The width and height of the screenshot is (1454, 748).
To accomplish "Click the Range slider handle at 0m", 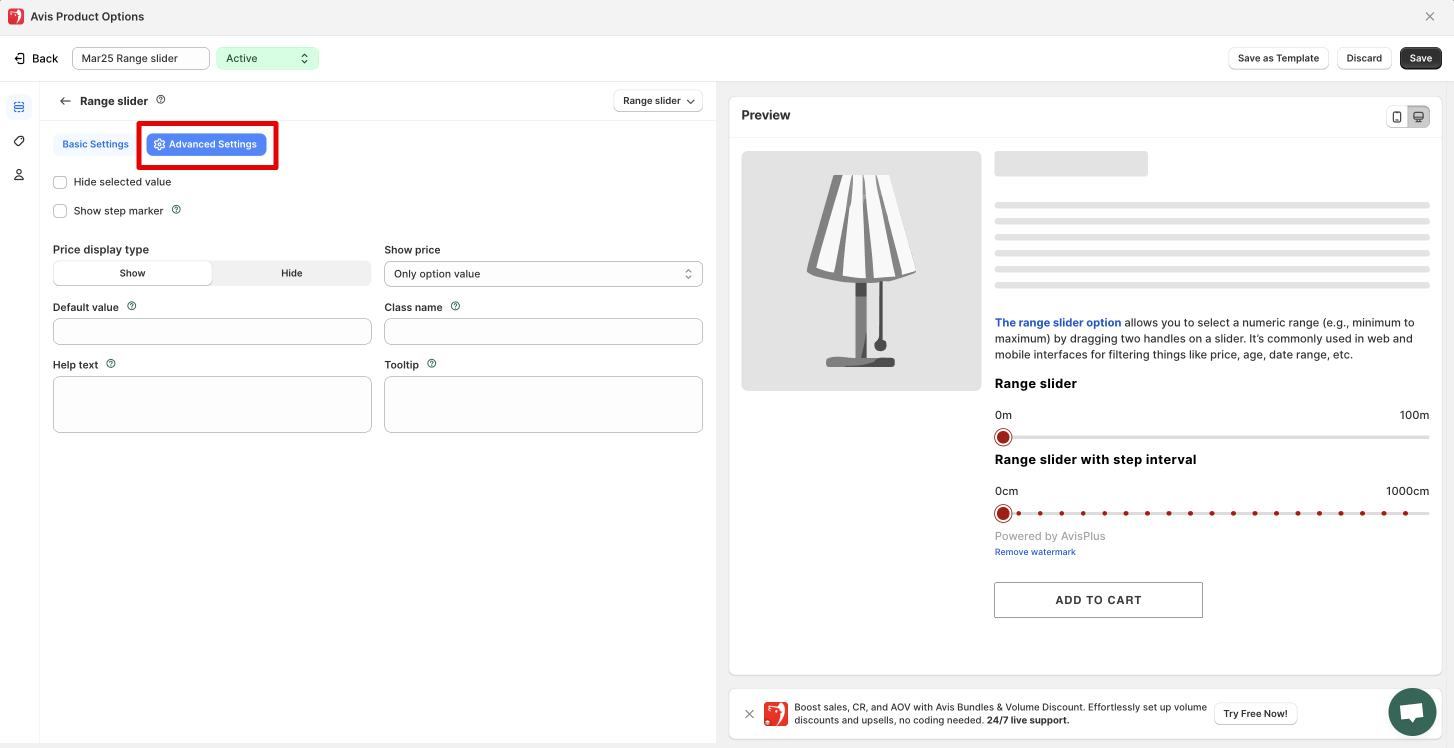I will 1003,437.
